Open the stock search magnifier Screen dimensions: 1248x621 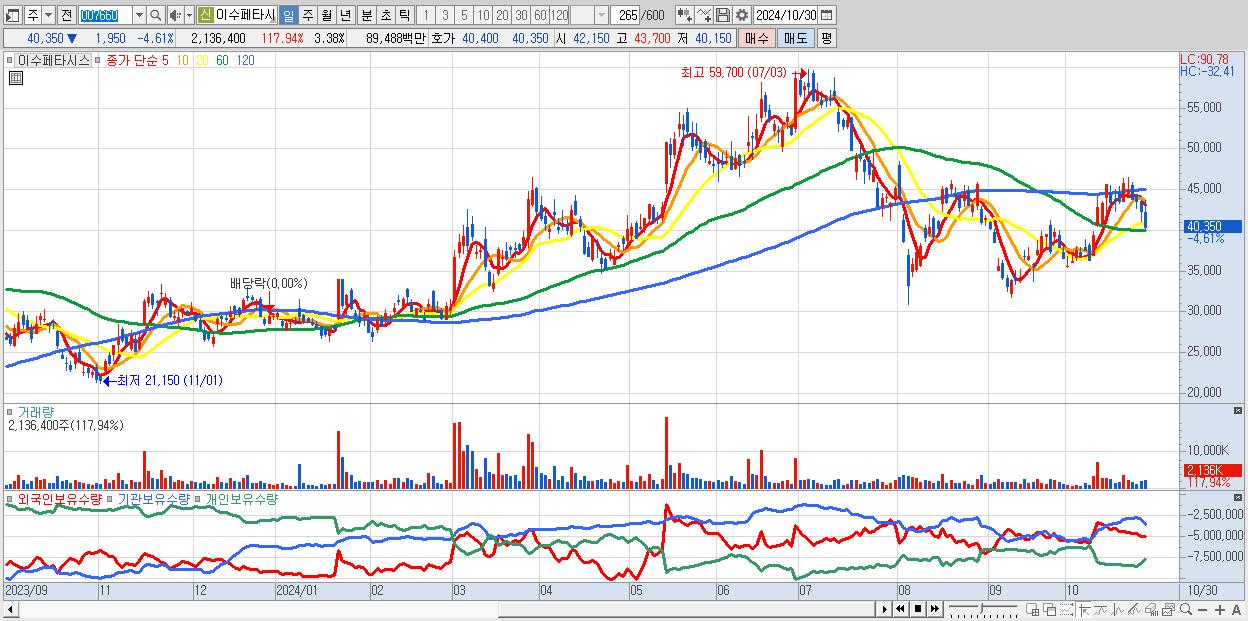pyautogui.click(x=156, y=15)
